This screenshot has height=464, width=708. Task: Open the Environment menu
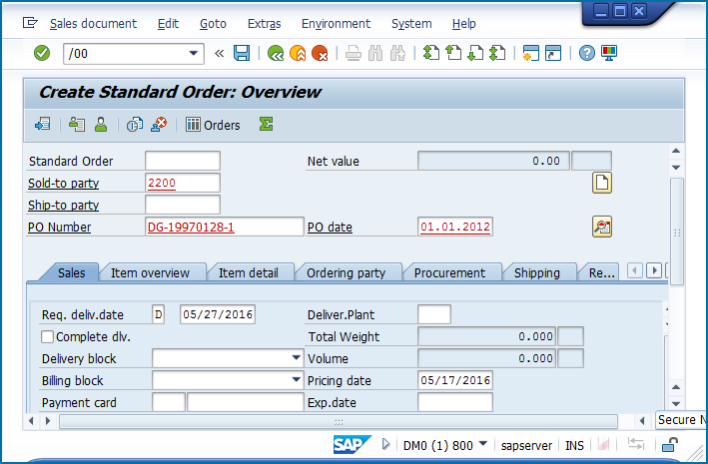pyautogui.click(x=334, y=23)
